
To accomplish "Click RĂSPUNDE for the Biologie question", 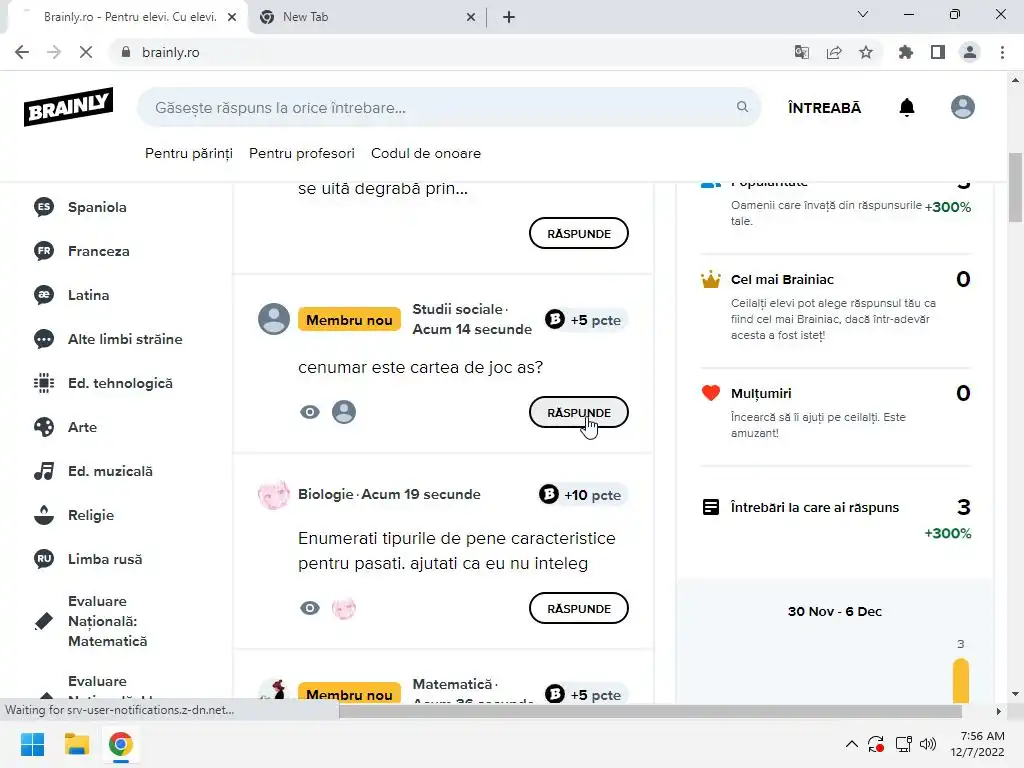I will [x=579, y=609].
